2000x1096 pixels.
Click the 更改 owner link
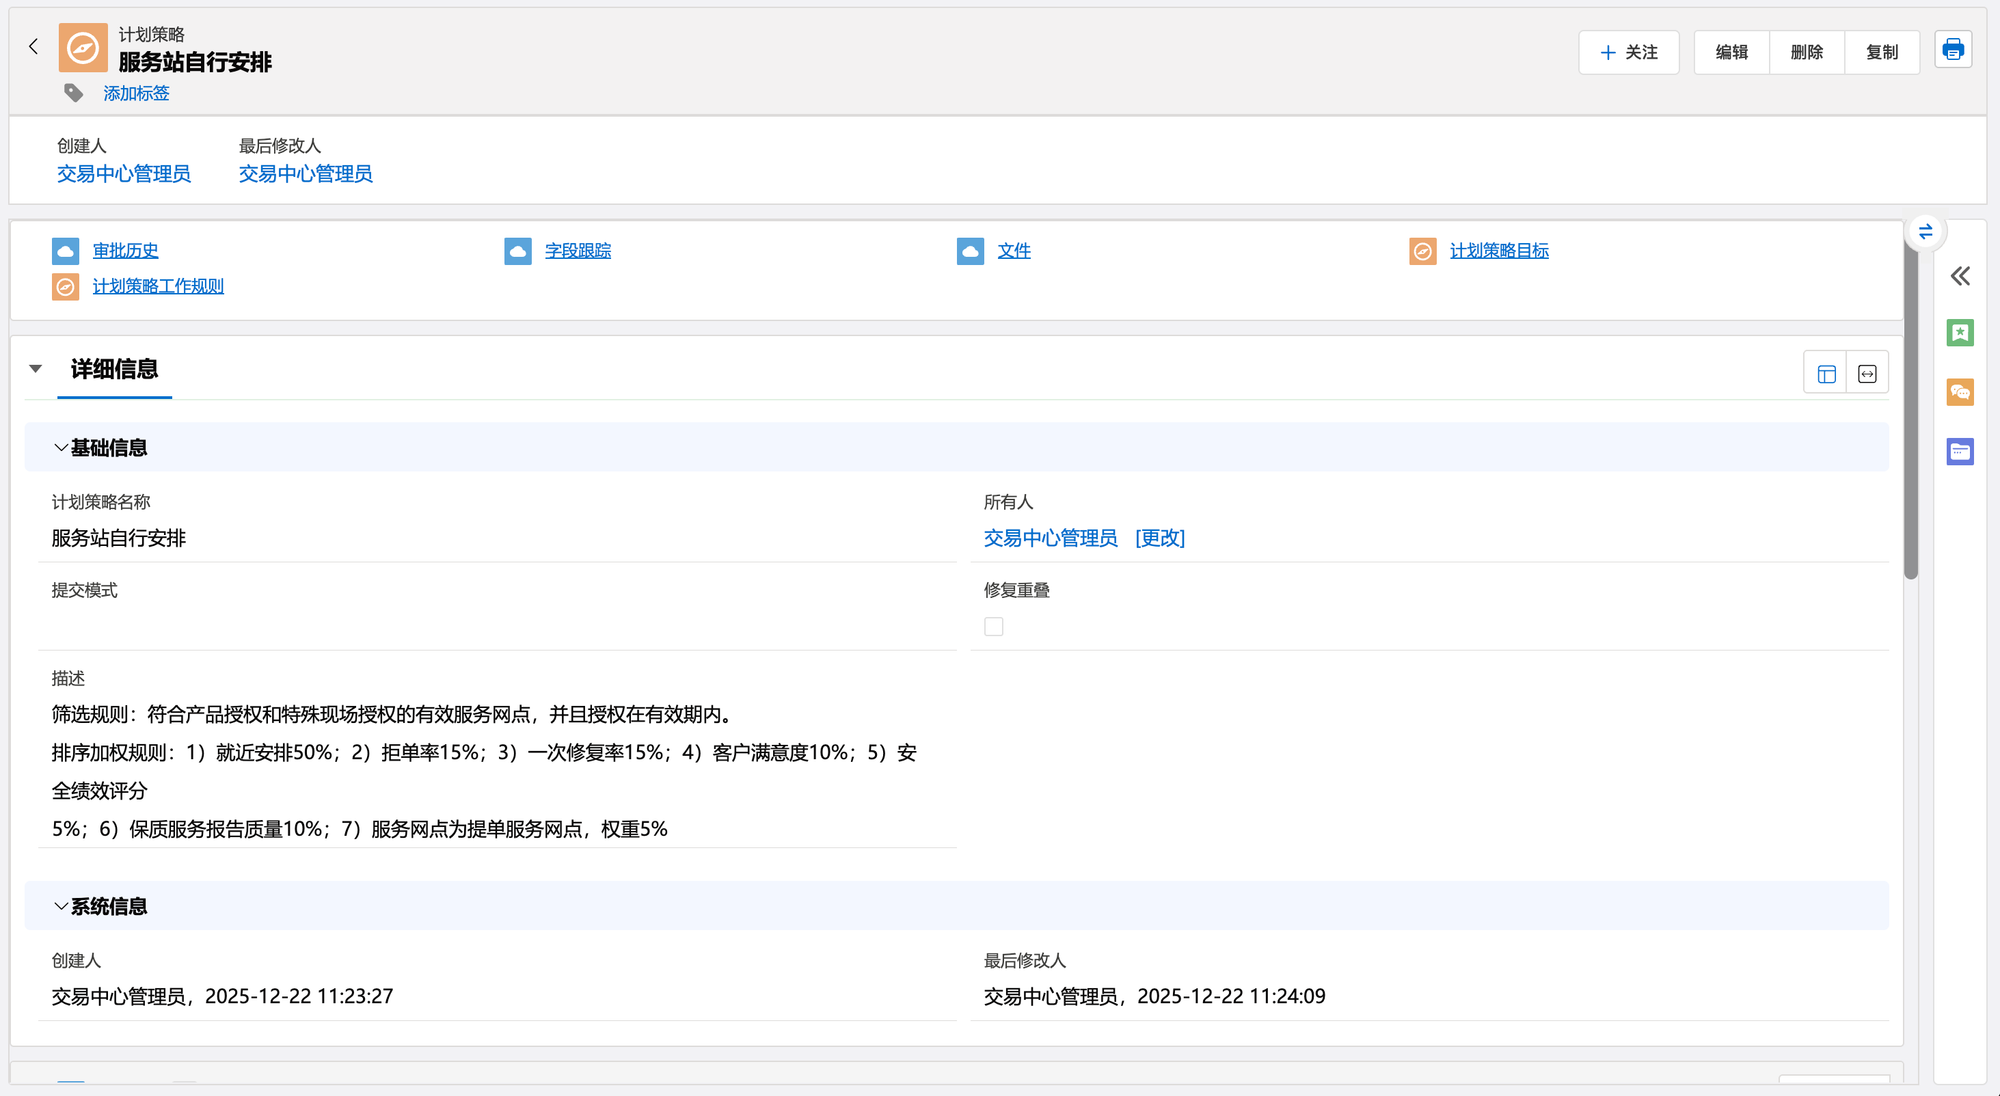pyautogui.click(x=1159, y=538)
